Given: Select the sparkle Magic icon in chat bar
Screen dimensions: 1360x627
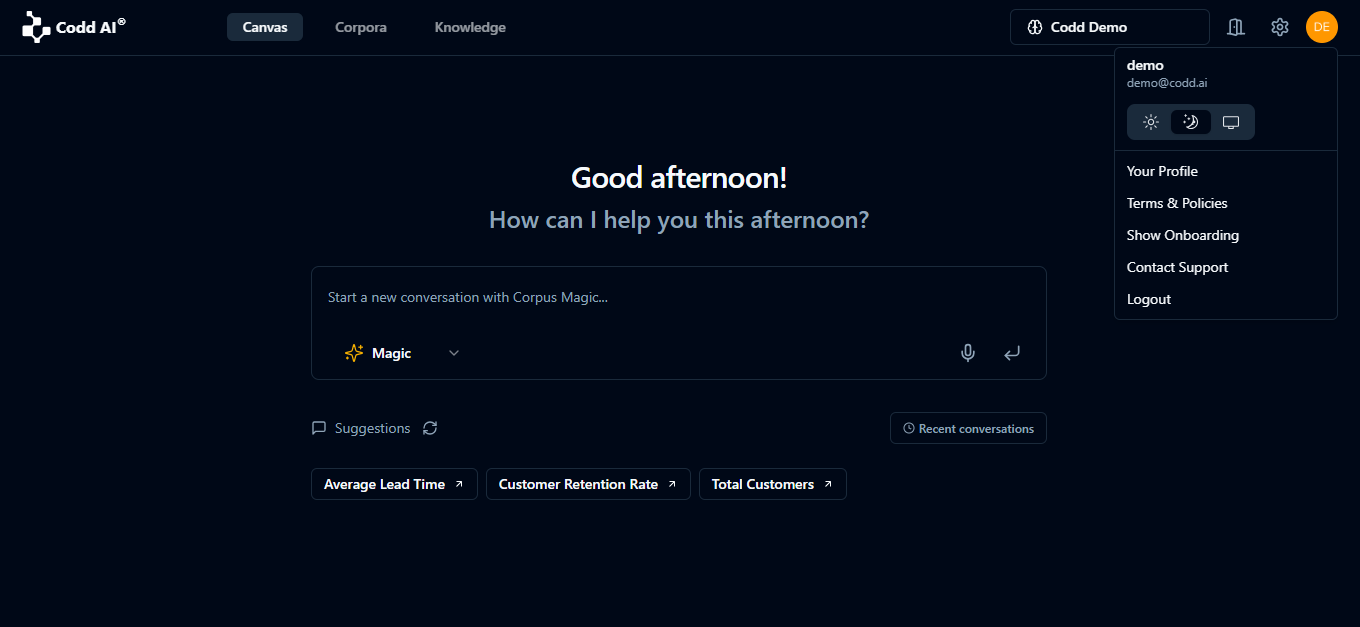Looking at the screenshot, I should click(x=353, y=353).
